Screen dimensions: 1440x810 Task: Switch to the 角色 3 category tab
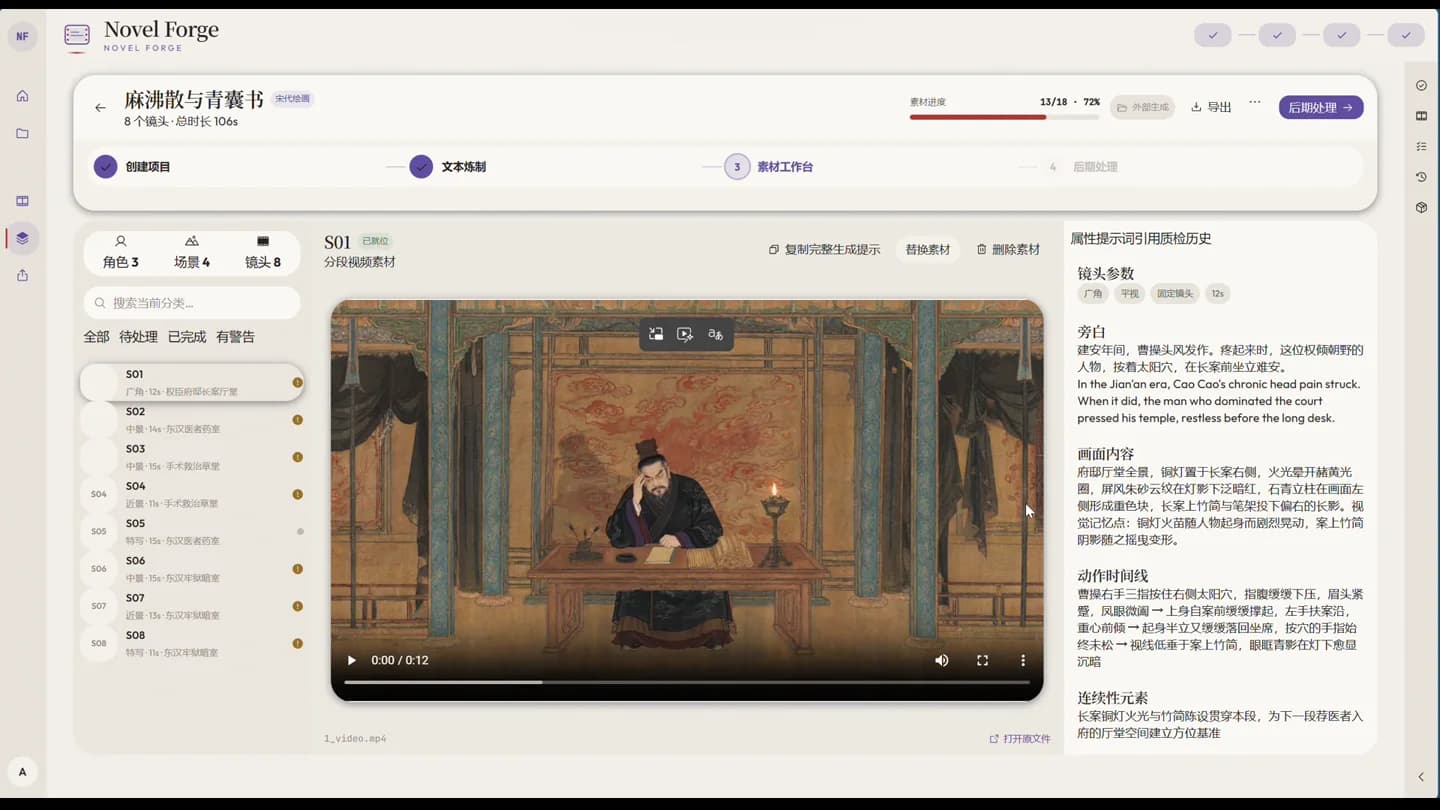[121, 252]
